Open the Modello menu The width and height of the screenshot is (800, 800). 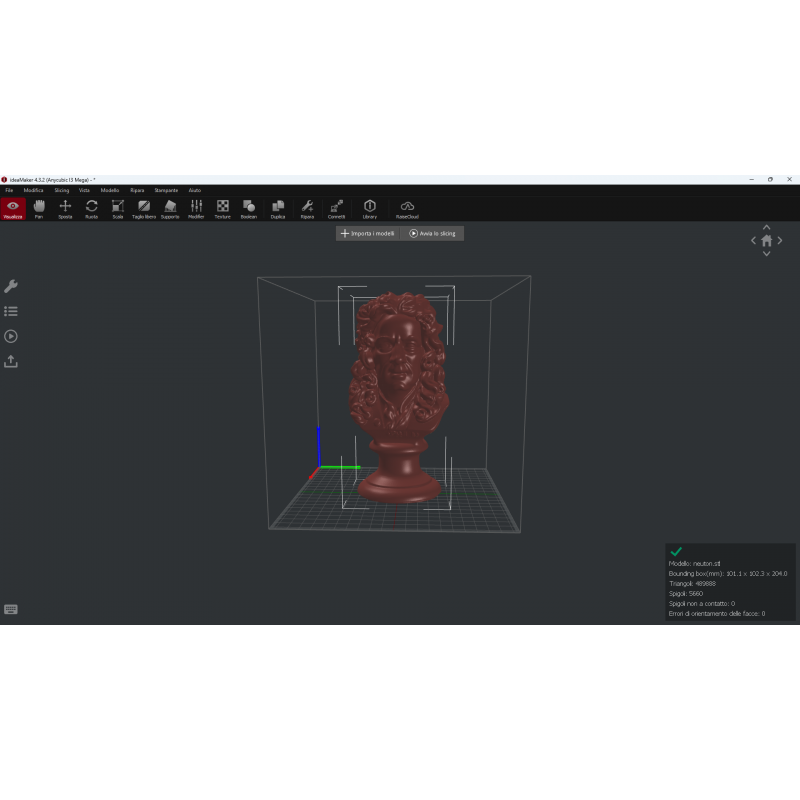(x=108, y=190)
